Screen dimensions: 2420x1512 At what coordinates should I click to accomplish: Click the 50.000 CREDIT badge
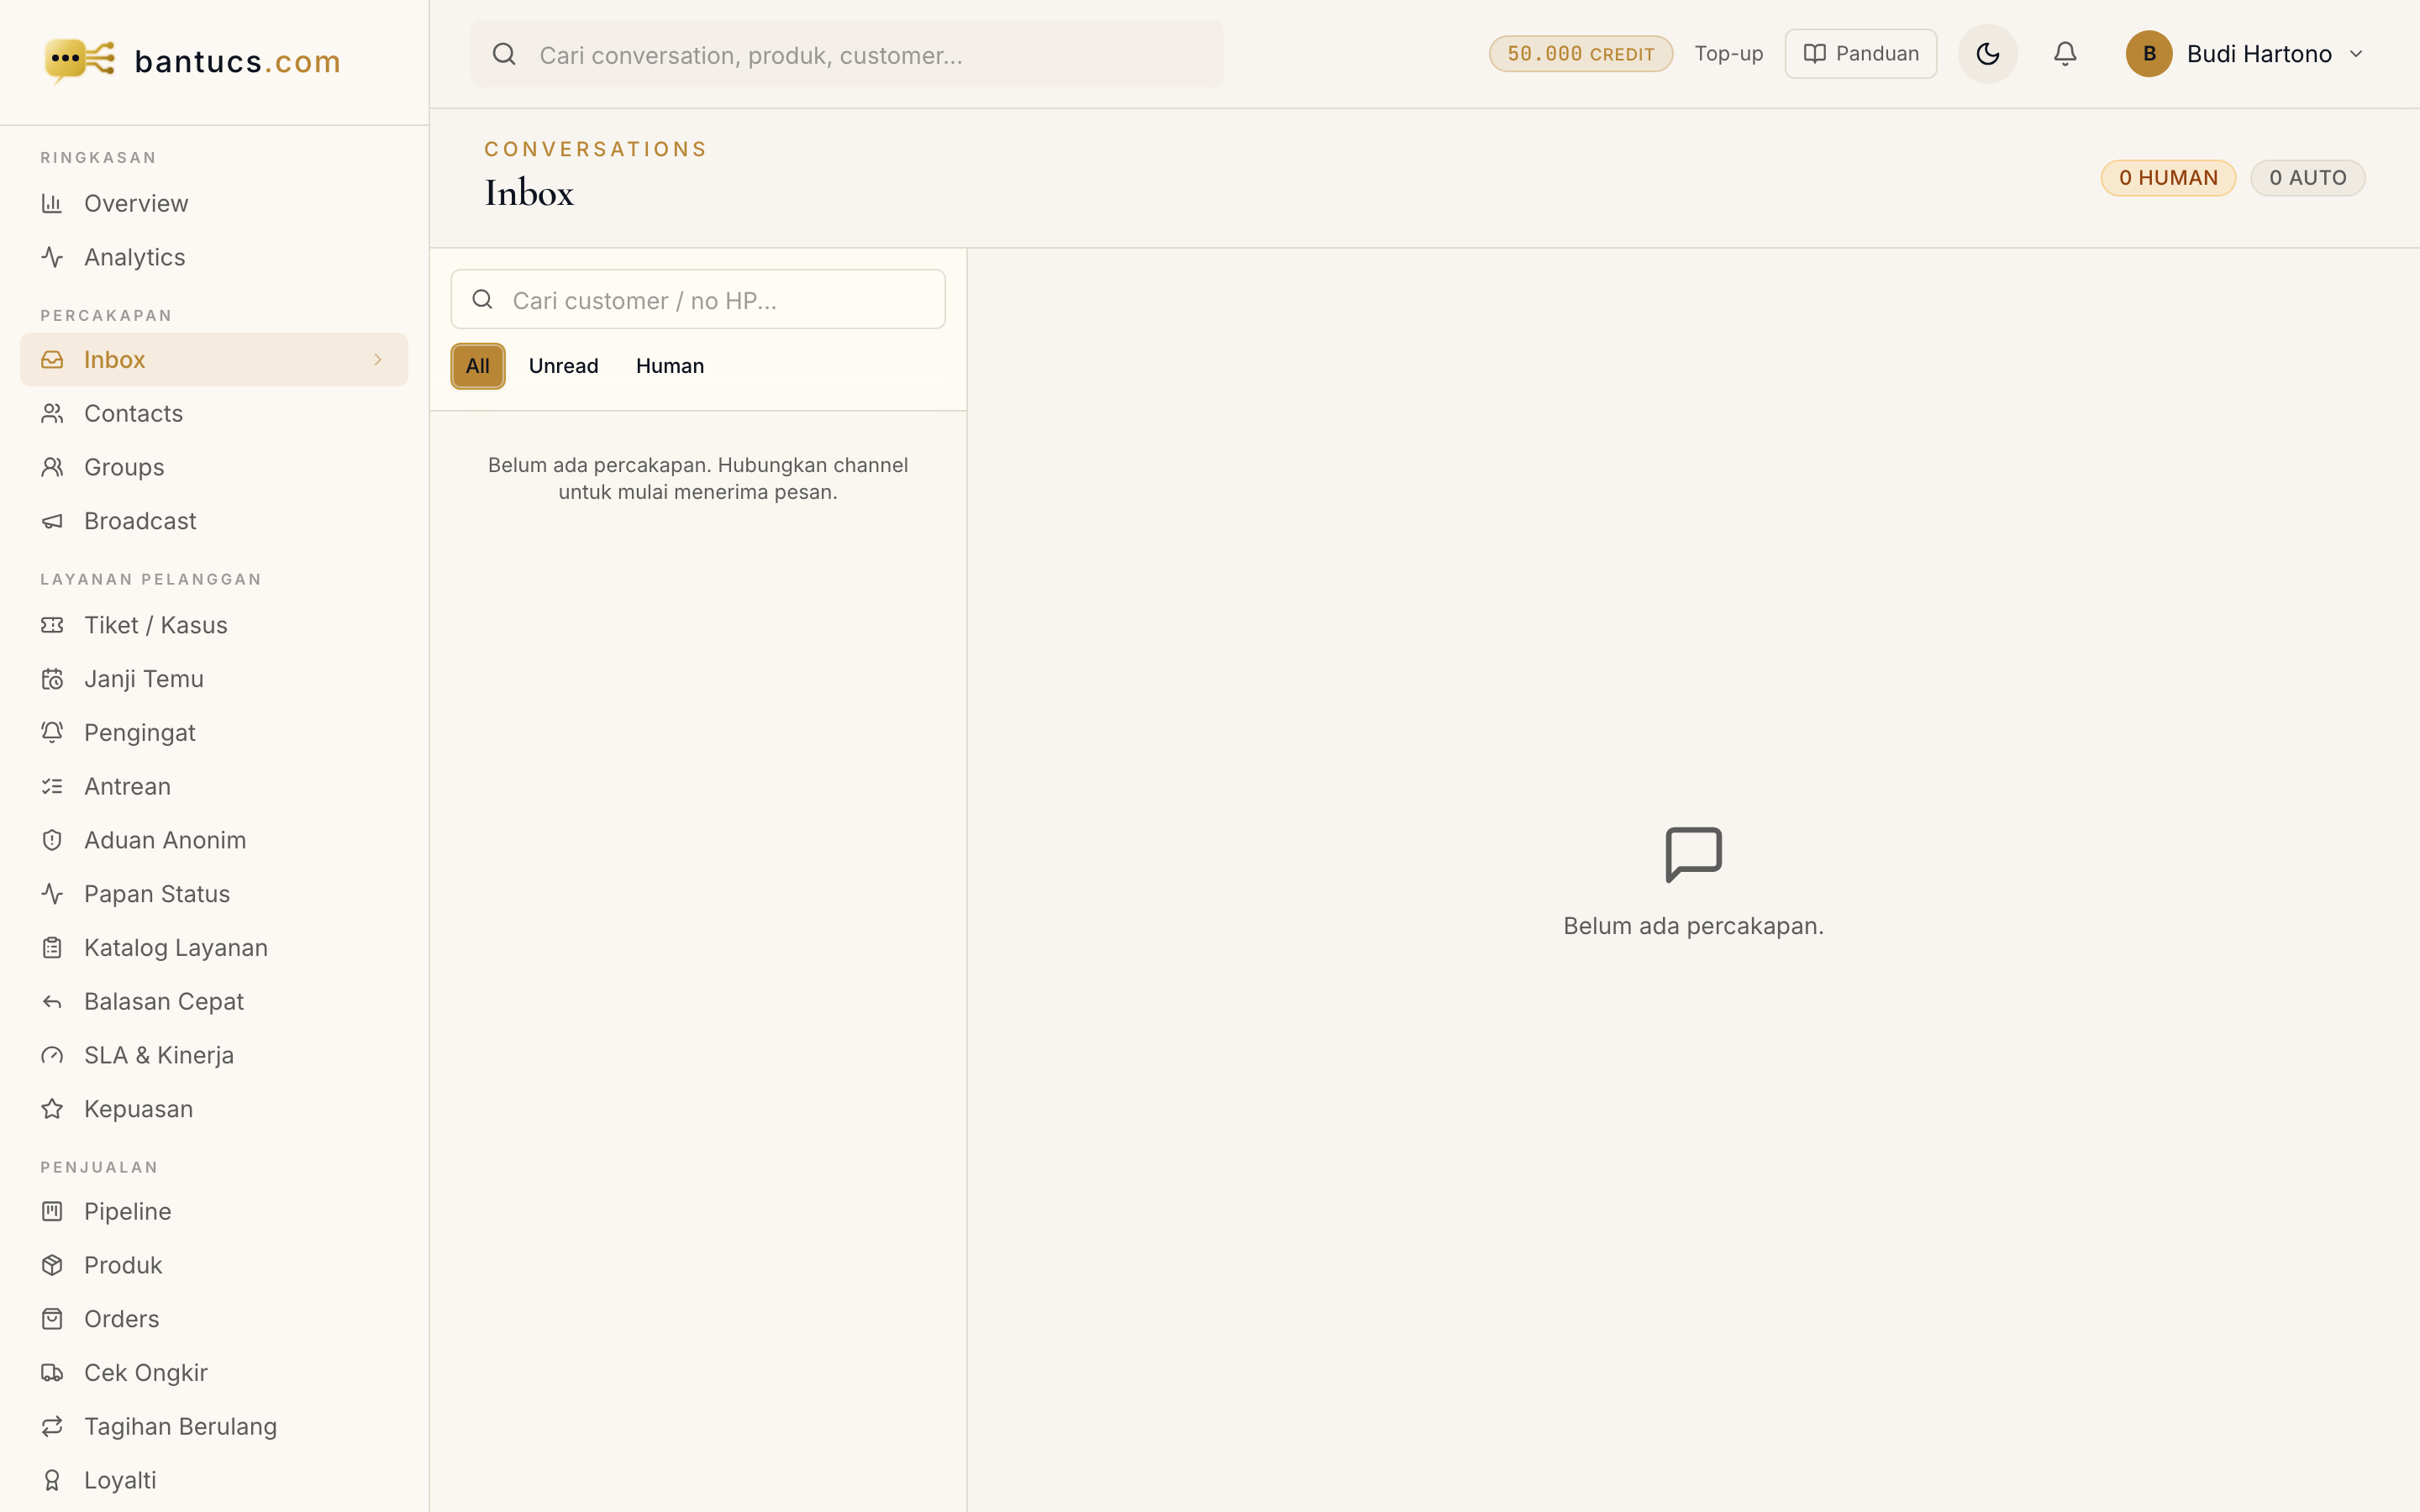(x=1581, y=54)
